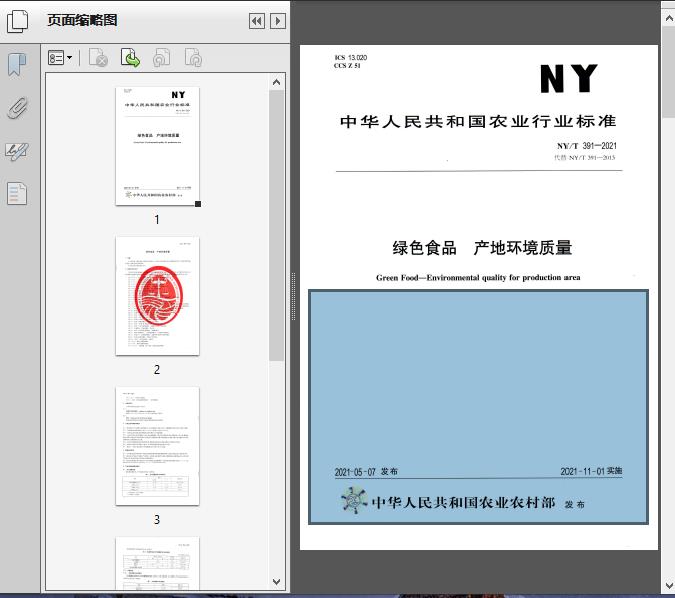Click the insert pages green-arrow icon
The image size is (675, 598).
pyautogui.click(x=130, y=58)
